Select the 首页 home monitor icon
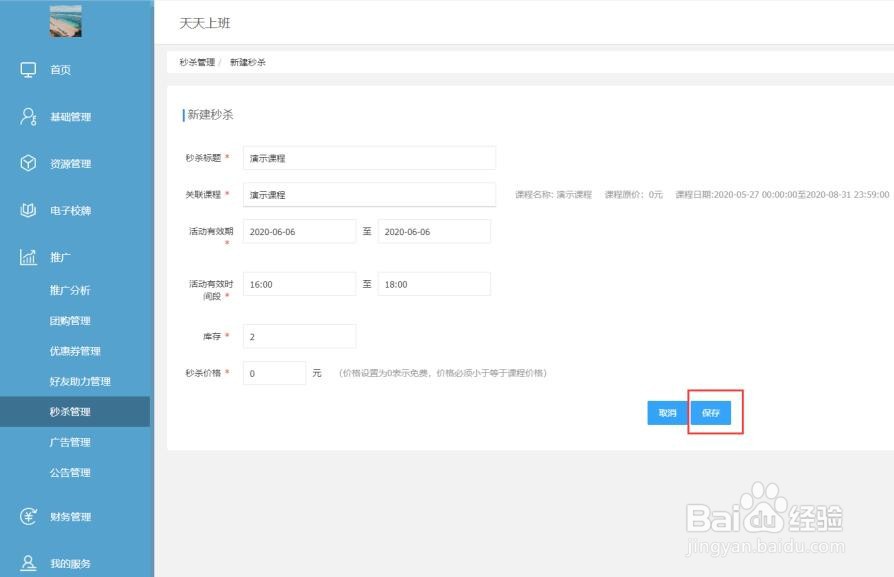This screenshot has width=894, height=577. point(28,69)
